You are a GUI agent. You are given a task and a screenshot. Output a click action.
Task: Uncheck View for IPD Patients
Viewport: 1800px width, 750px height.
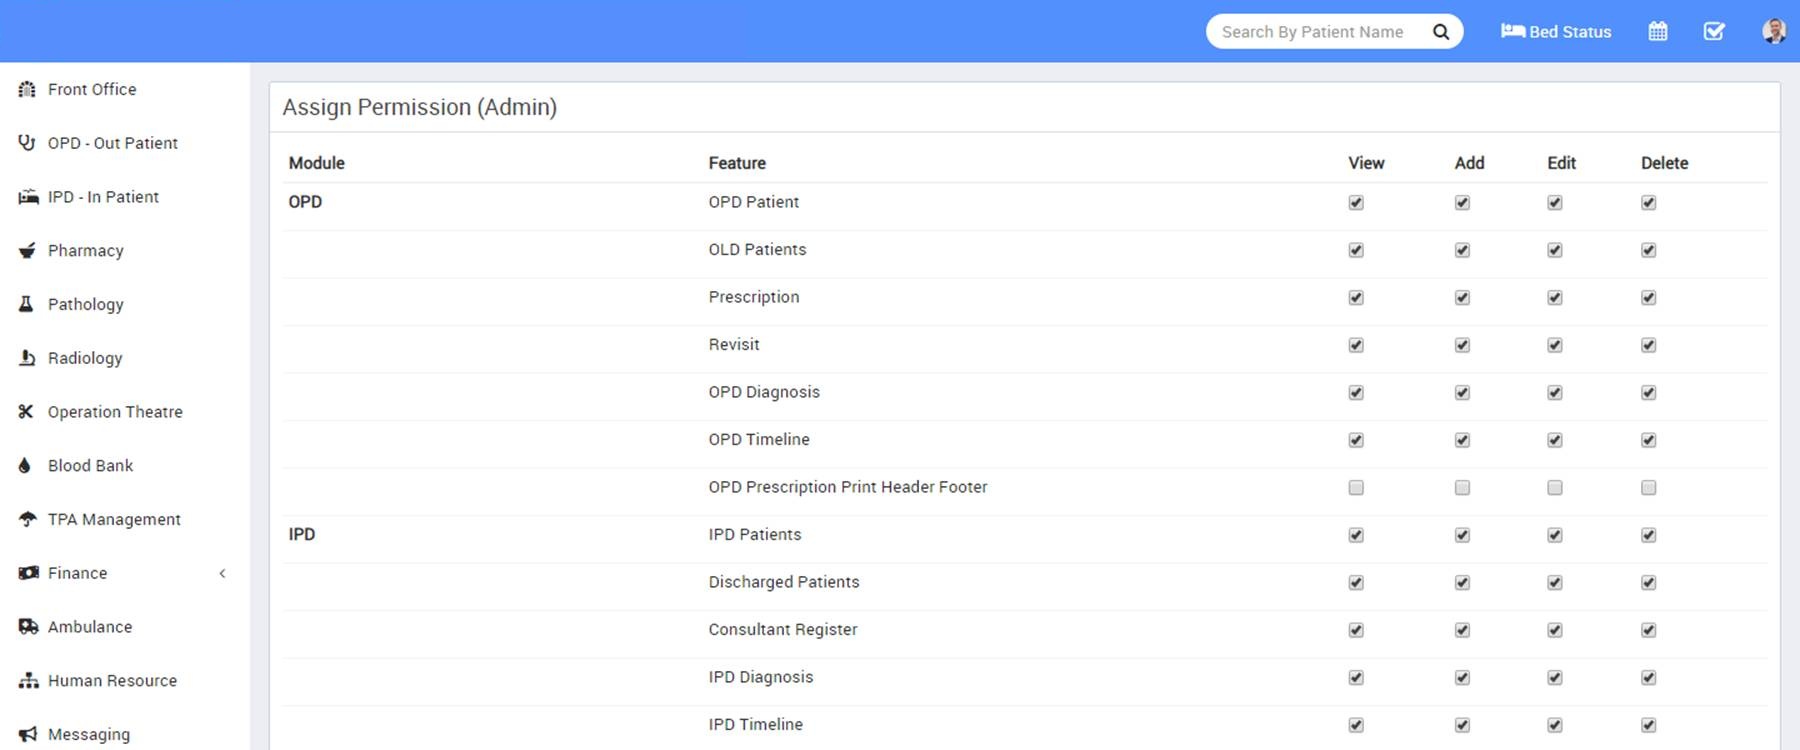1356,535
